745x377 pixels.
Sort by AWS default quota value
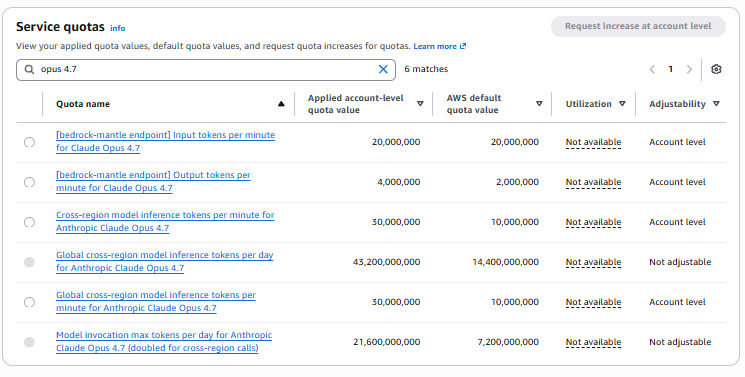point(539,104)
